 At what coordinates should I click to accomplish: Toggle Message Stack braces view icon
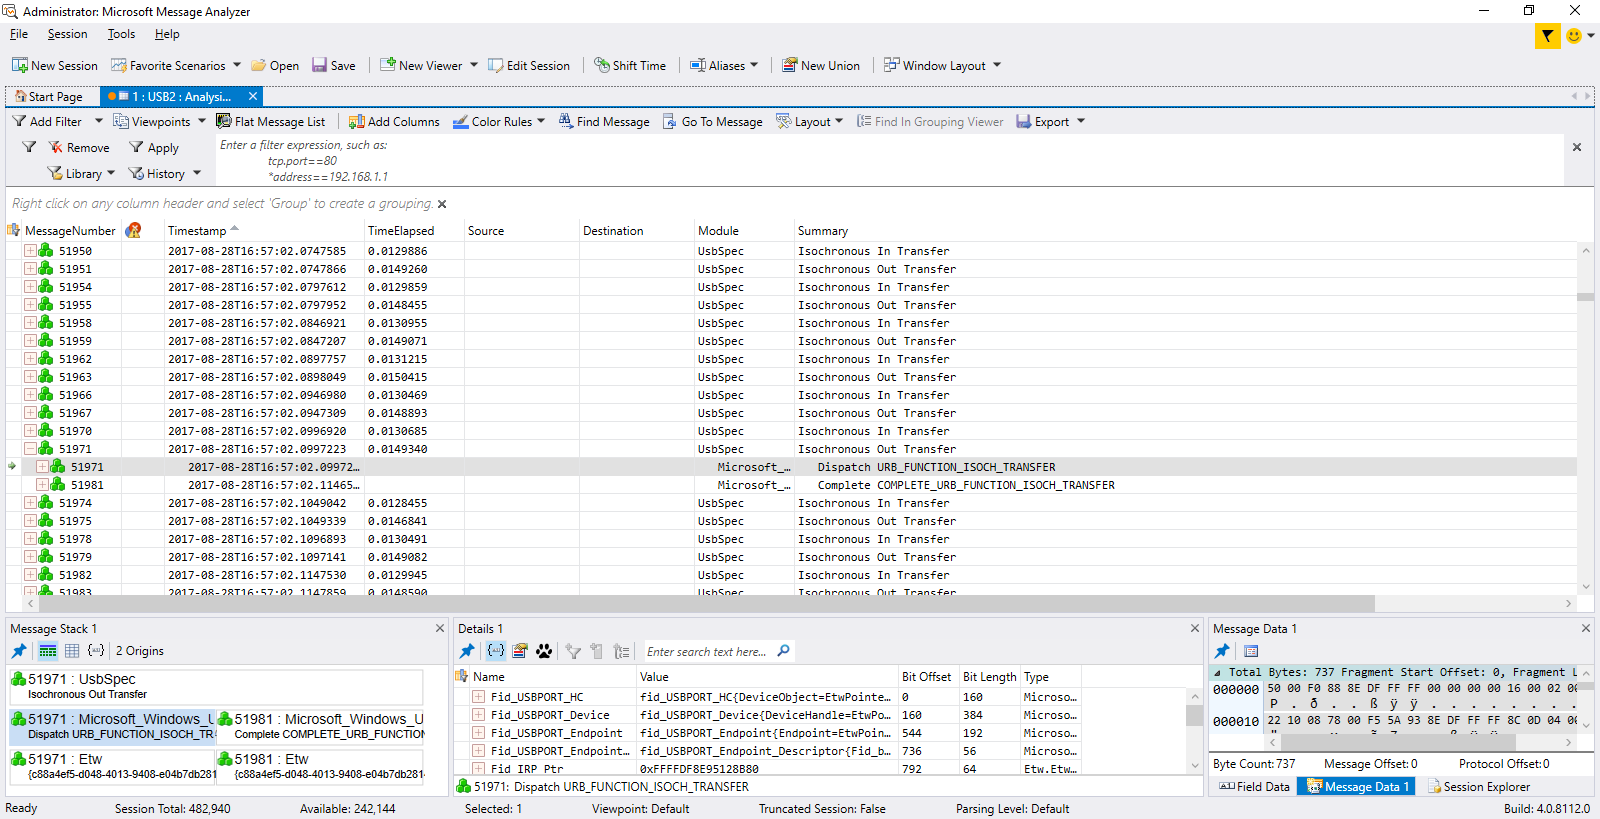tap(96, 651)
